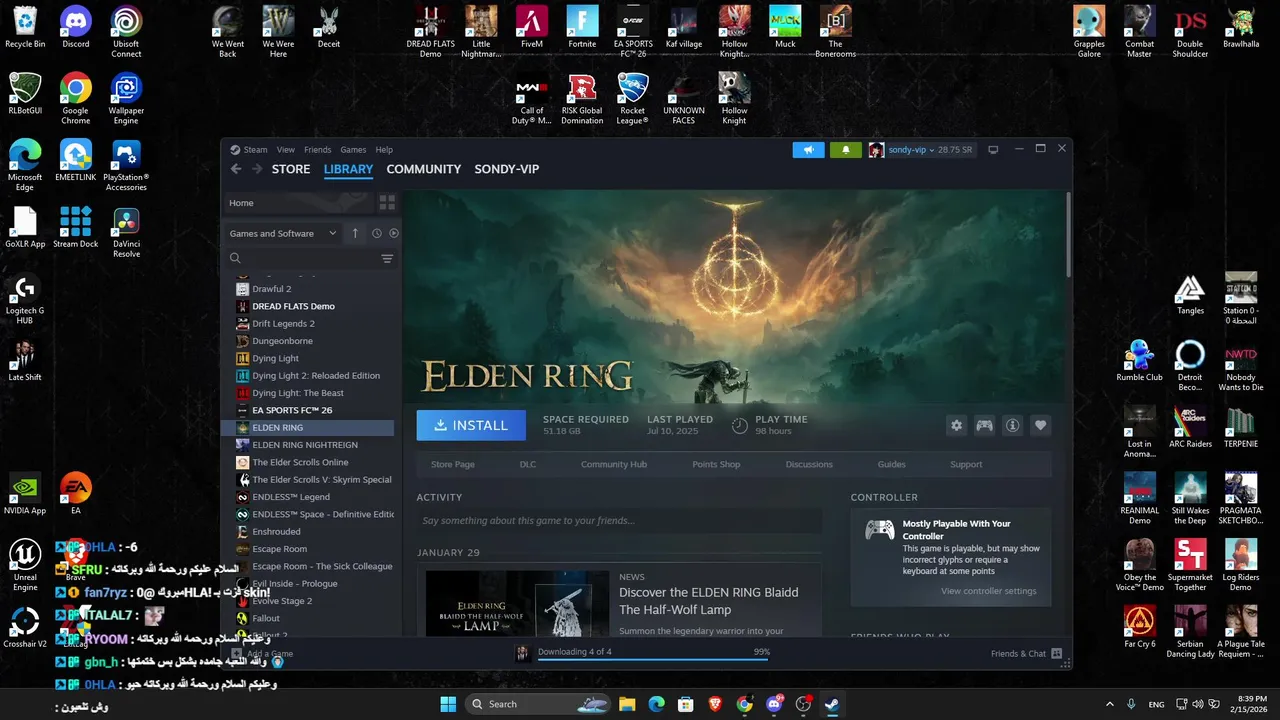
Task: Click the game page vertical scrollbar
Action: click(x=1069, y=234)
